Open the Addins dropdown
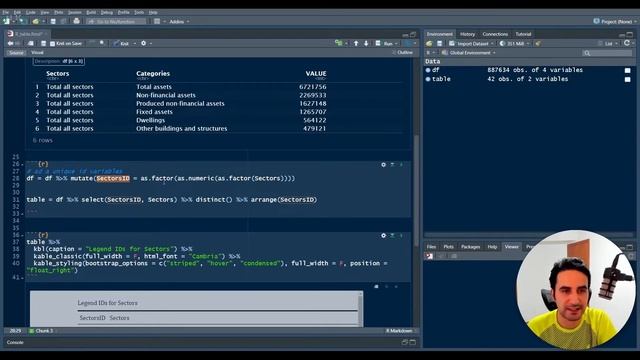Screen dimensions: 640x360 179,21
